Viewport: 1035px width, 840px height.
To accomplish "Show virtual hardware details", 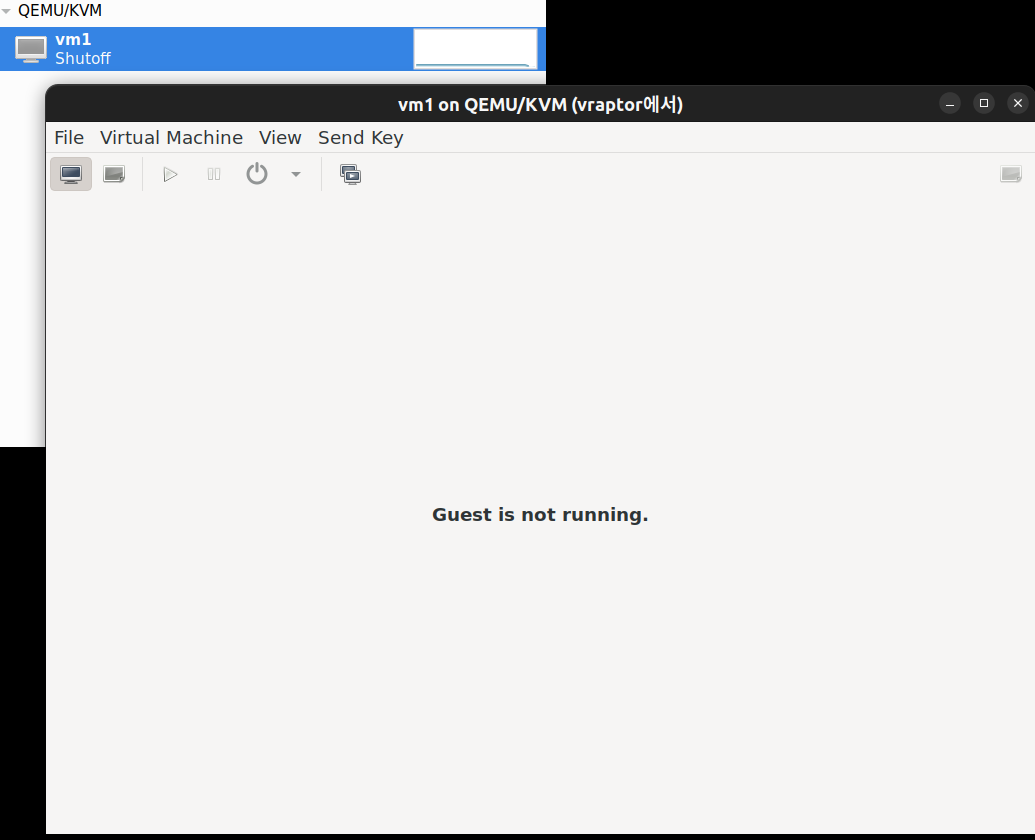I will click(114, 174).
